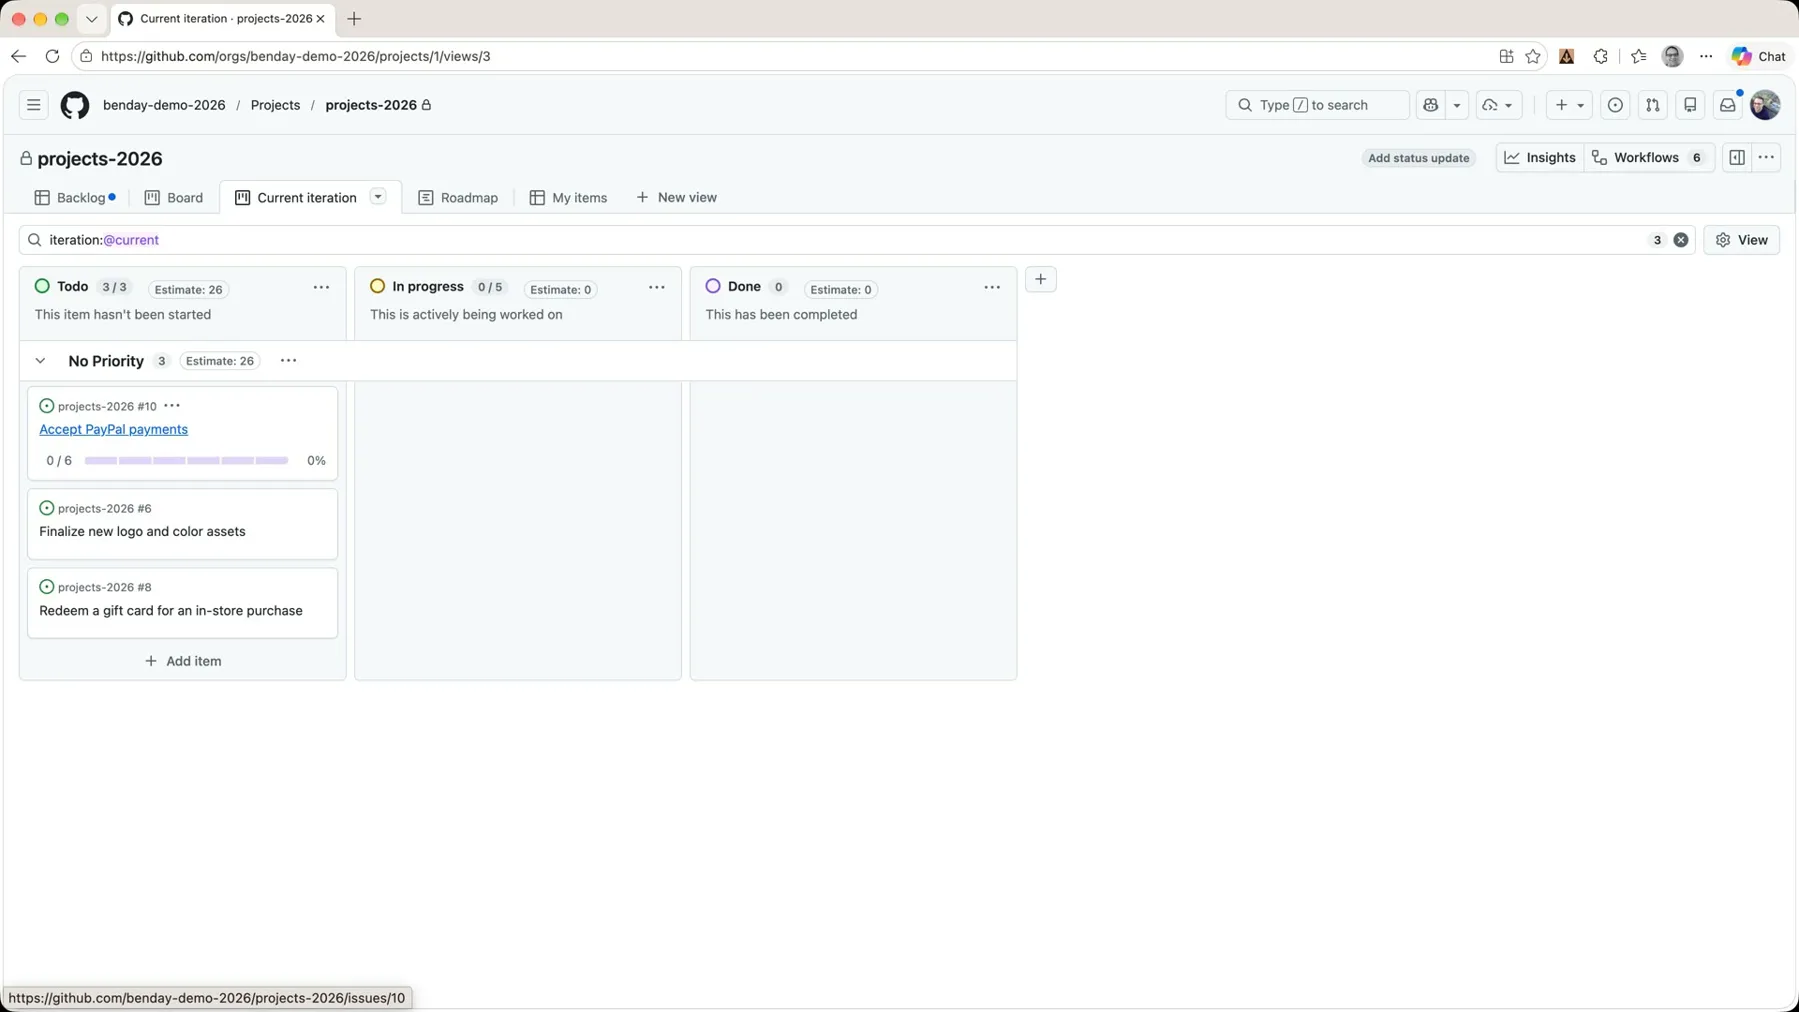Open the project more options menu
The image size is (1799, 1012).
click(x=1767, y=158)
